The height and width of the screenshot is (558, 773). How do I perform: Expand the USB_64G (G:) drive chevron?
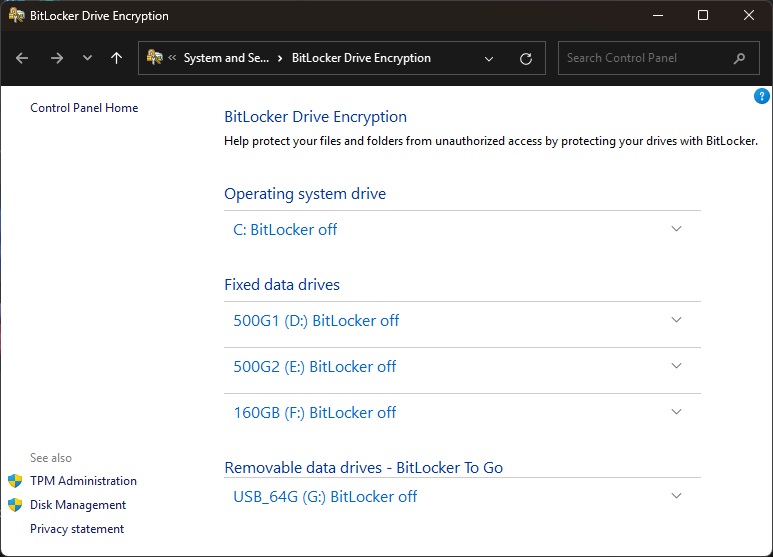pyautogui.click(x=677, y=496)
